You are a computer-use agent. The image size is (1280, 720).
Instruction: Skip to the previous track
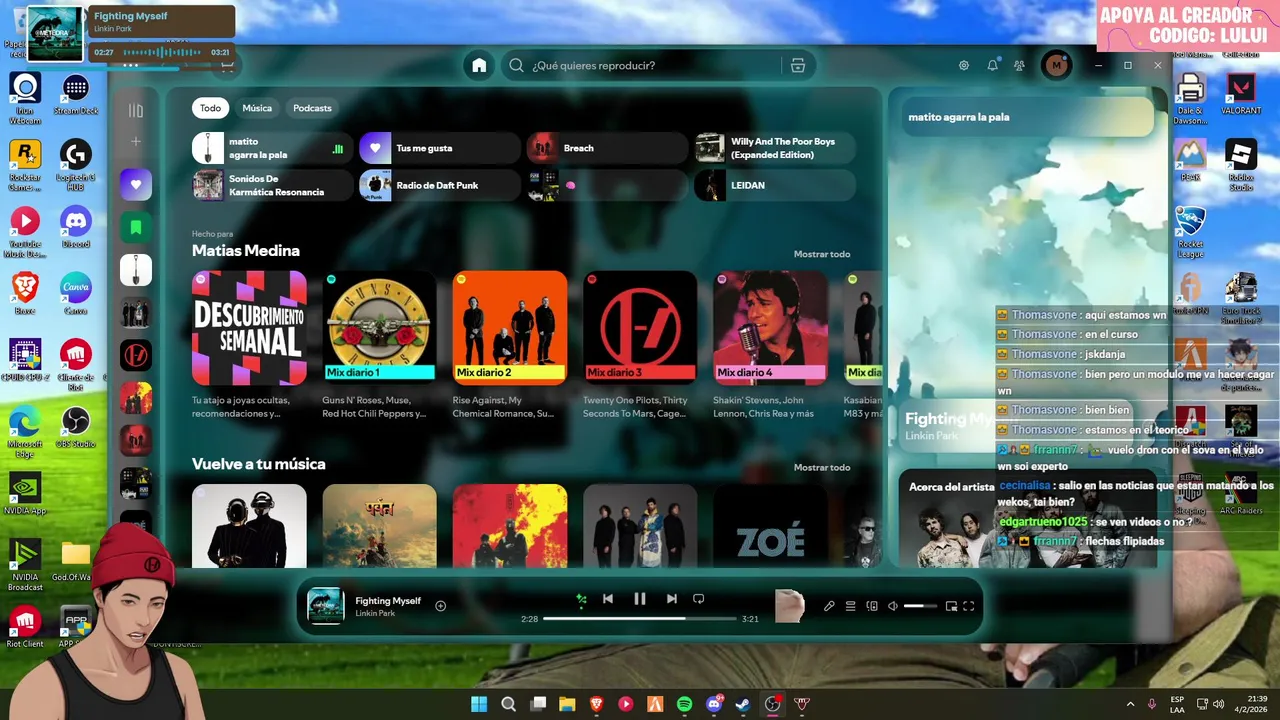point(608,599)
